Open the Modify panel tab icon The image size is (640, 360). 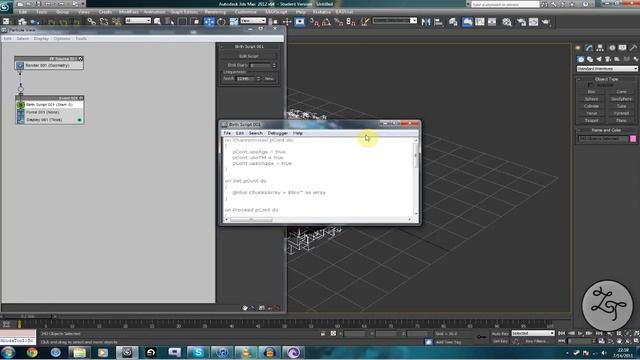click(589, 48)
